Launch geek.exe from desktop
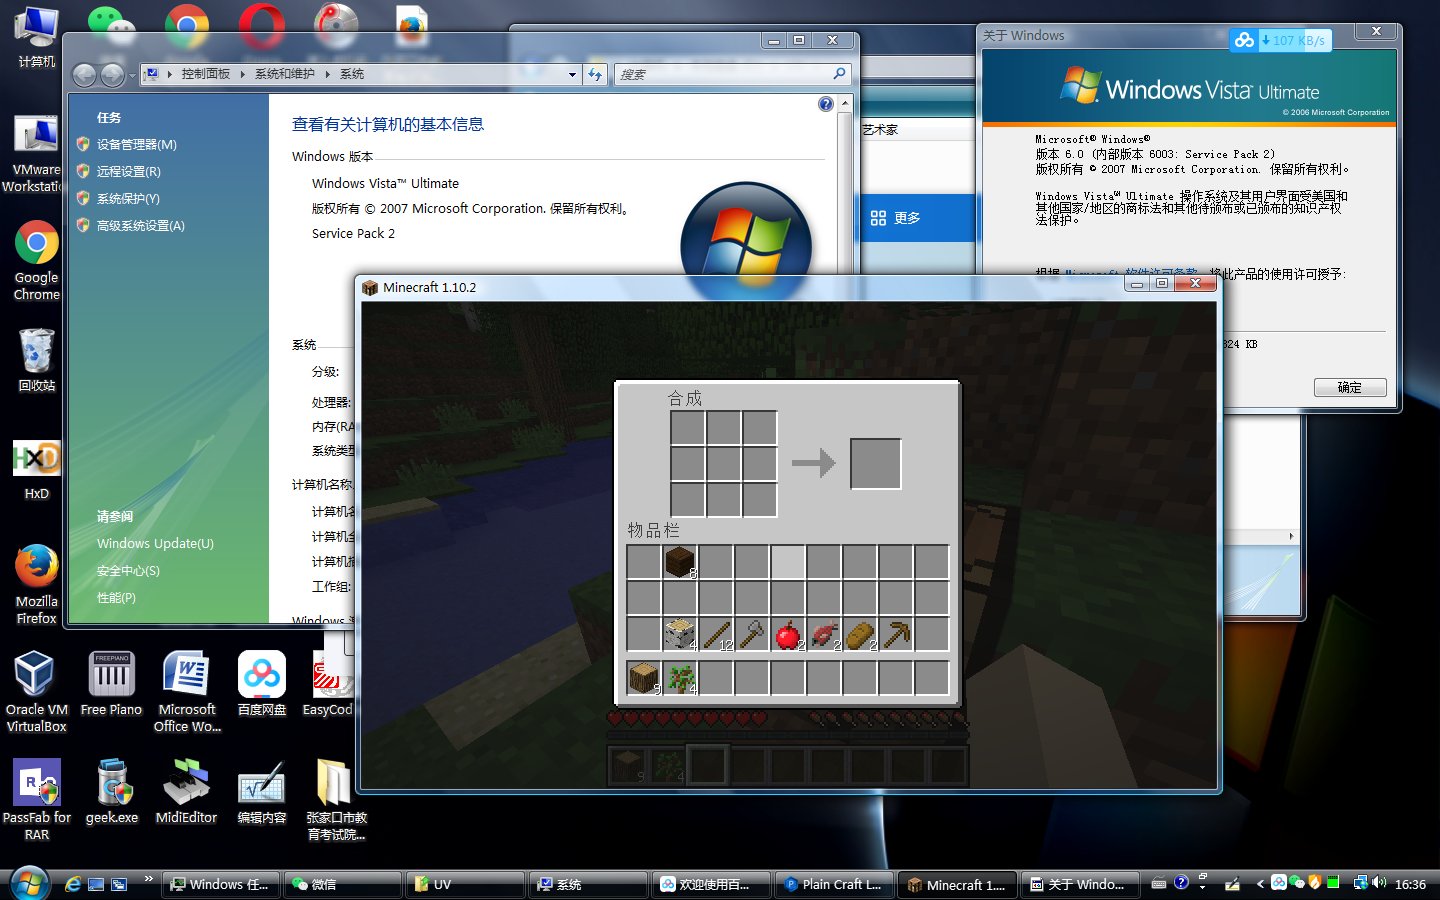This screenshot has width=1440, height=900. pos(111,792)
